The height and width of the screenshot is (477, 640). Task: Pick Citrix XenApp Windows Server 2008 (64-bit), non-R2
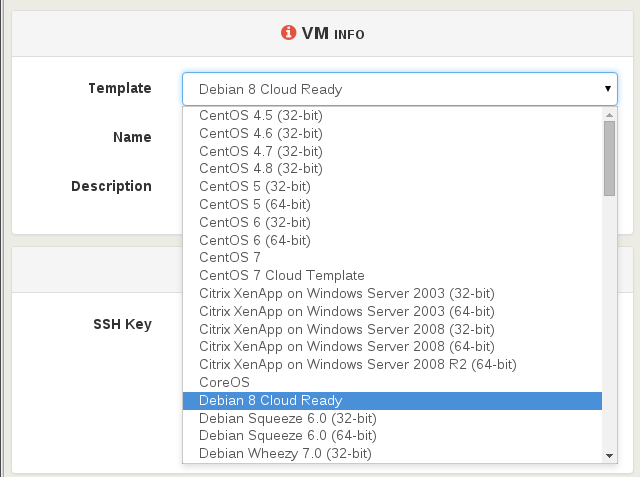(392, 346)
